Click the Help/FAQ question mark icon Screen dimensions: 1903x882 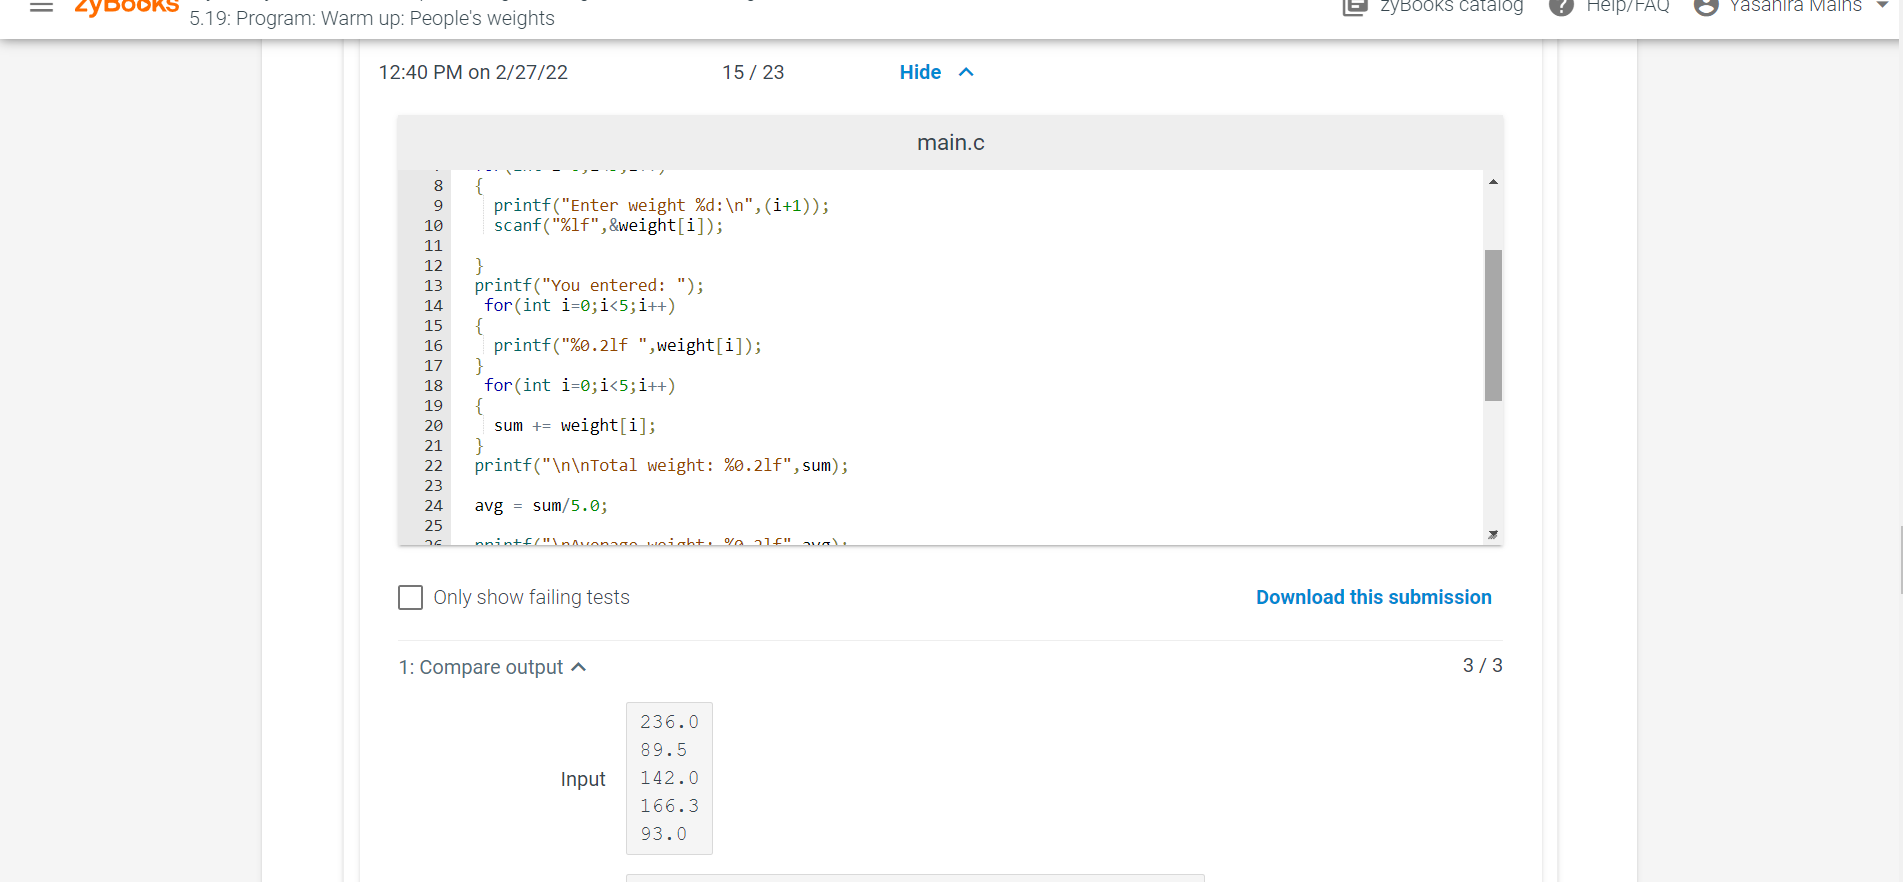tap(1561, 7)
